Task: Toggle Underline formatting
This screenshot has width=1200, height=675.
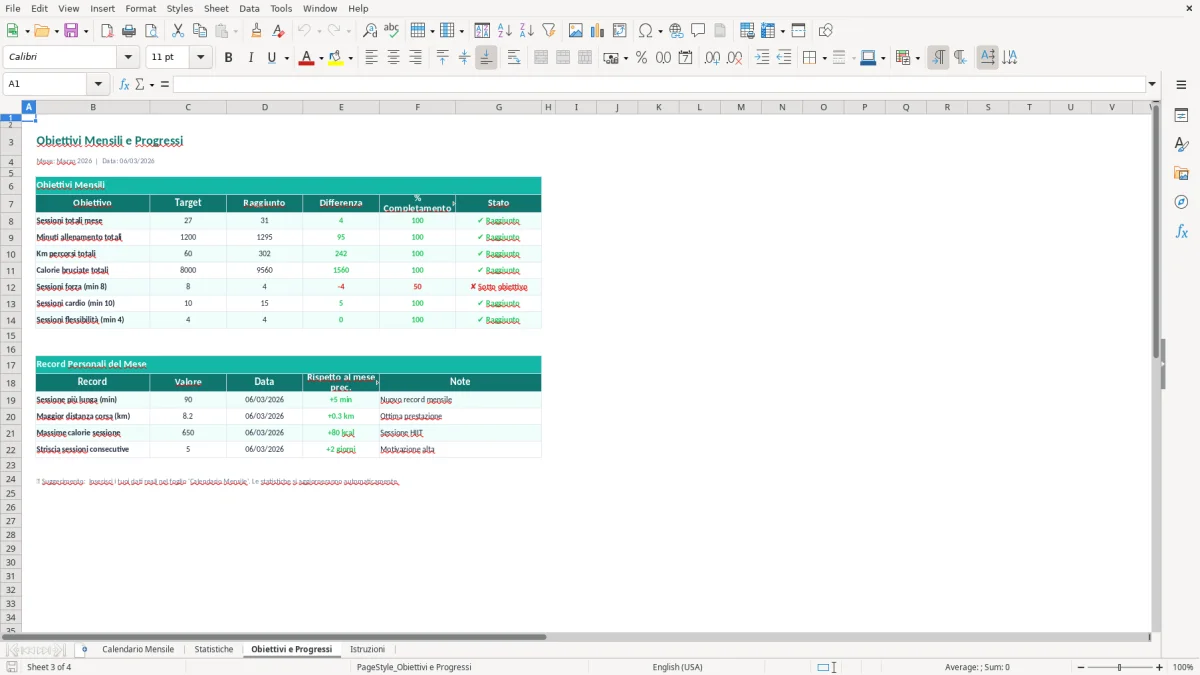Action: pos(271,58)
